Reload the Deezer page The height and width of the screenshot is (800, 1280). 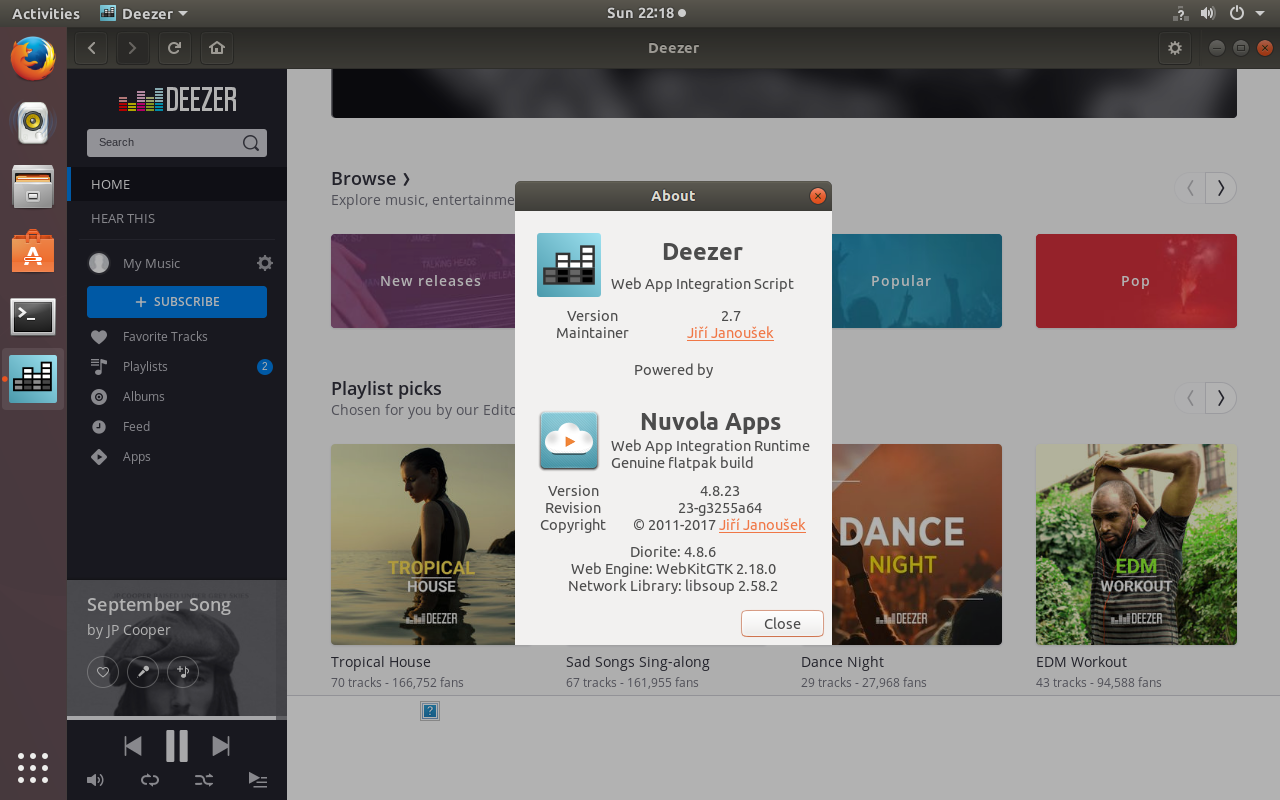click(x=174, y=48)
